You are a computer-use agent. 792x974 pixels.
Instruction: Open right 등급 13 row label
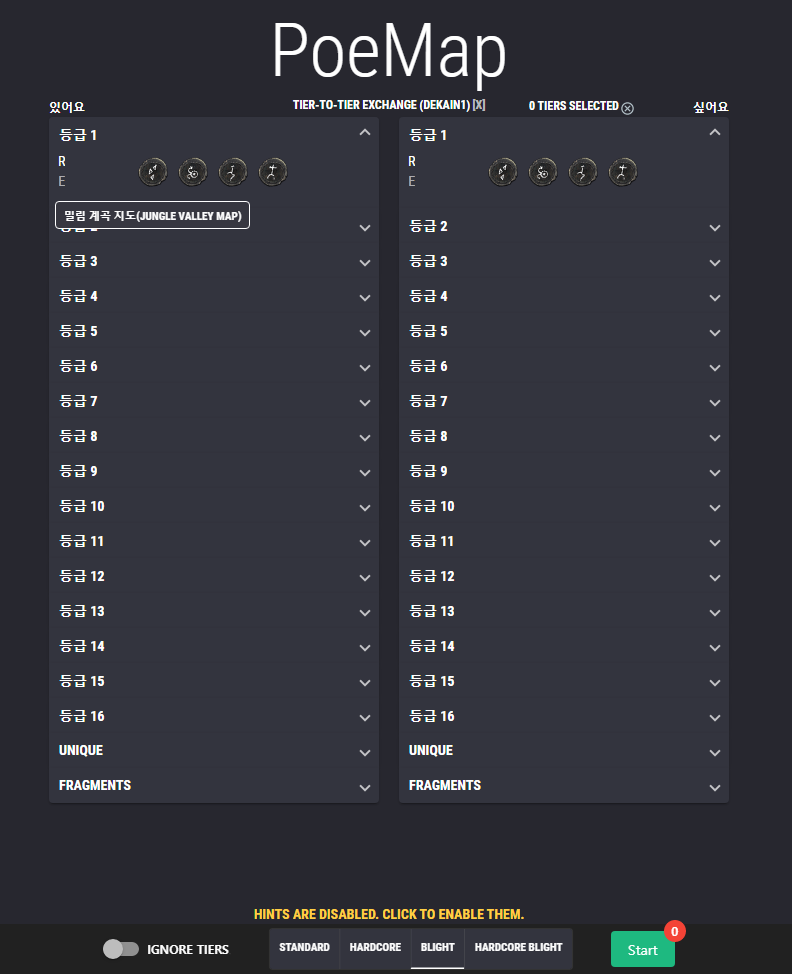432,611
